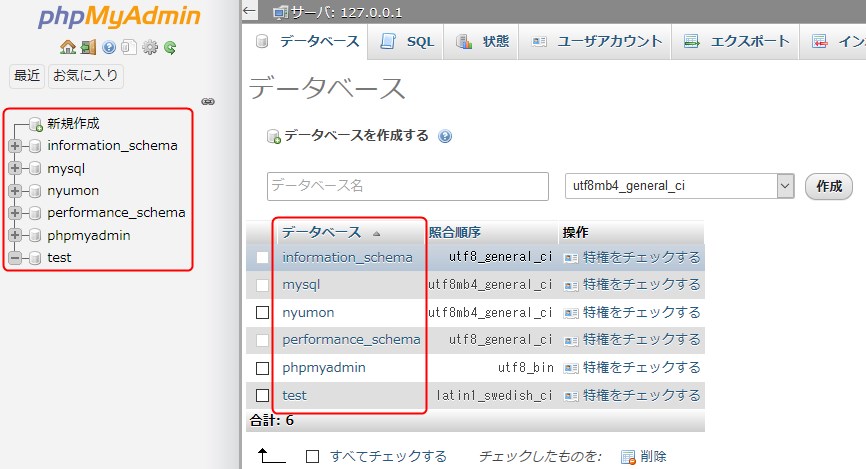The width and height of the screenshot is (866, 469).
Task: Check the nyumon database checkbox
Action: coord(263,313)
